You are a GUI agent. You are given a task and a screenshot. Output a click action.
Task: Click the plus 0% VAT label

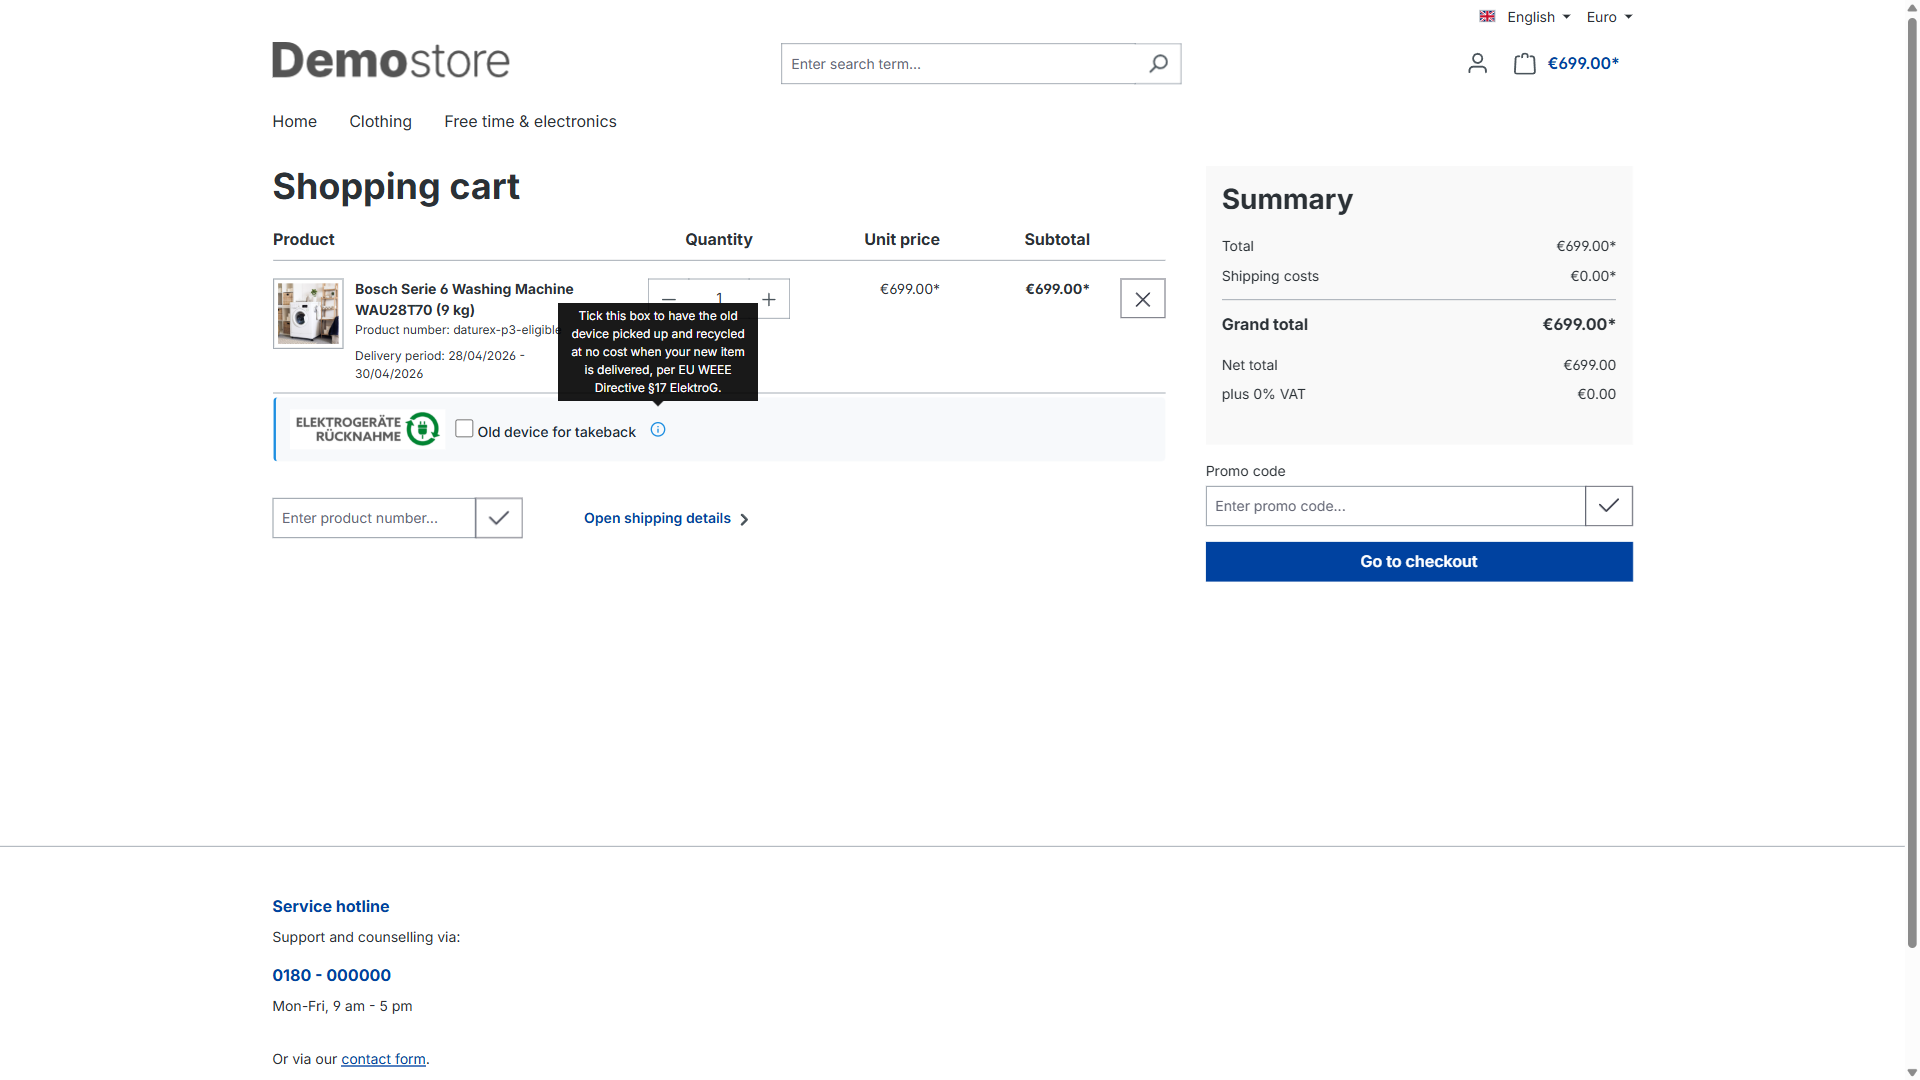click(1263, 395)
